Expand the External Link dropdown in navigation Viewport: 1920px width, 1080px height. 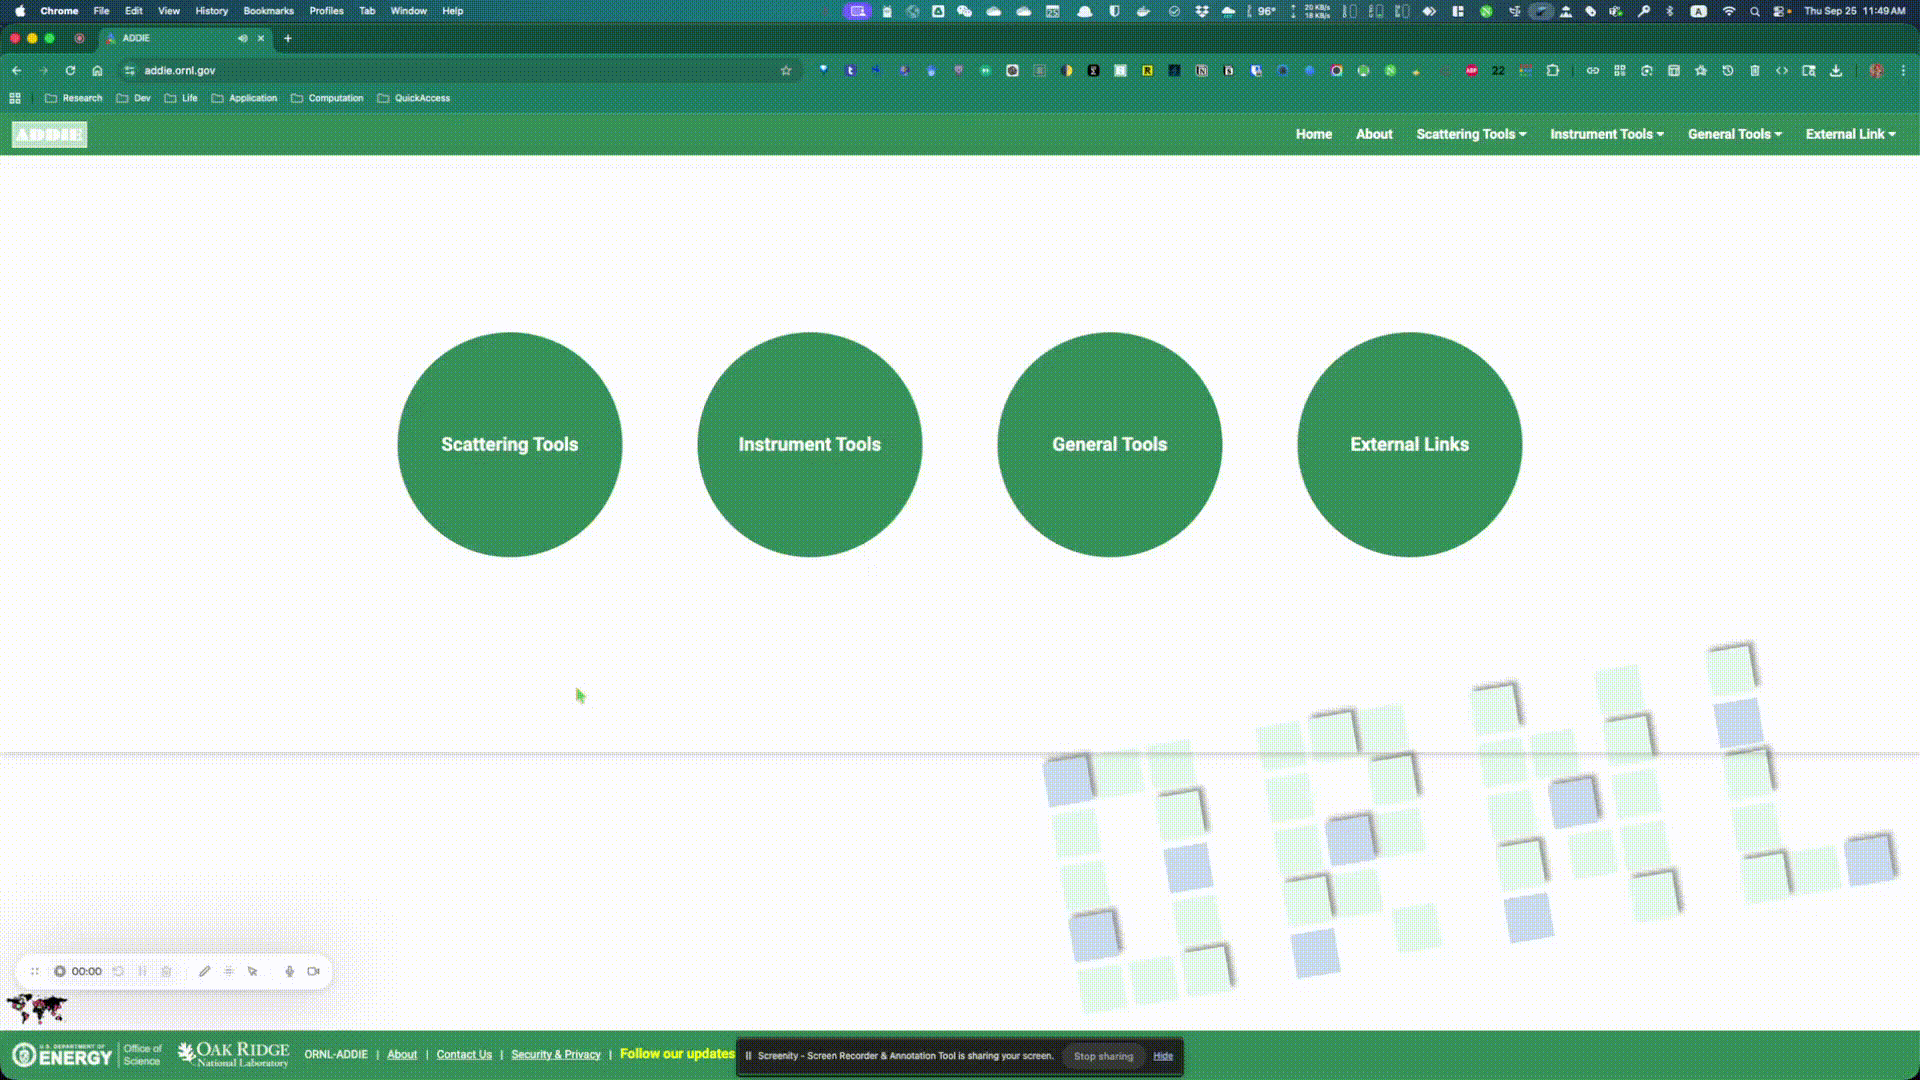[x=1849, y=134]
